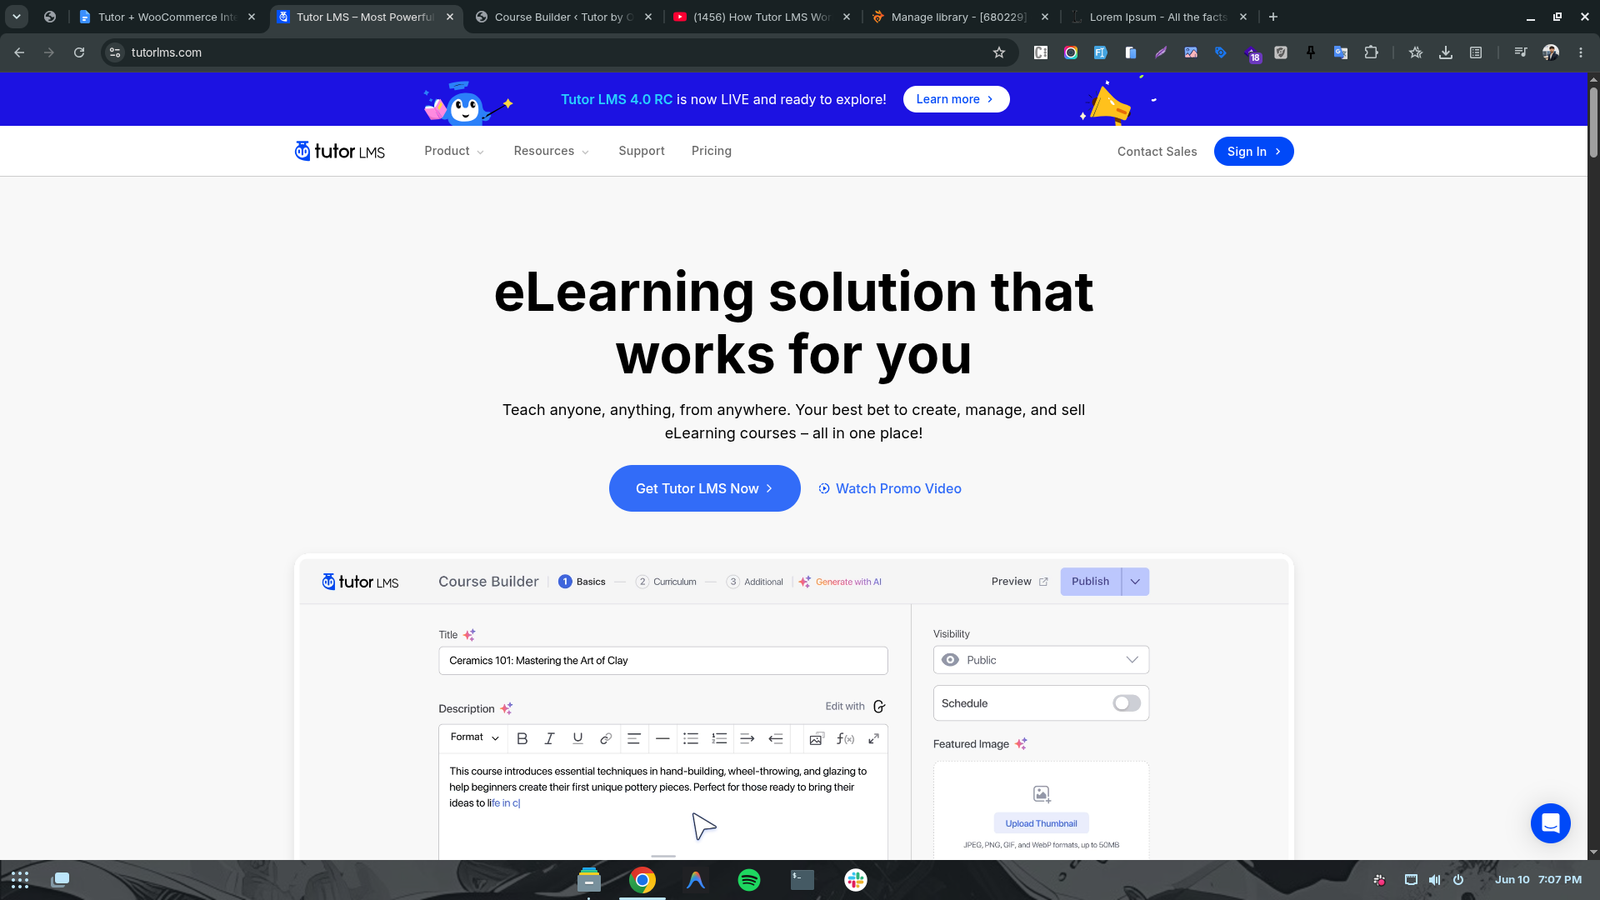
Task: Click the Italic formatting icon
Action: (x=549, y=738)
